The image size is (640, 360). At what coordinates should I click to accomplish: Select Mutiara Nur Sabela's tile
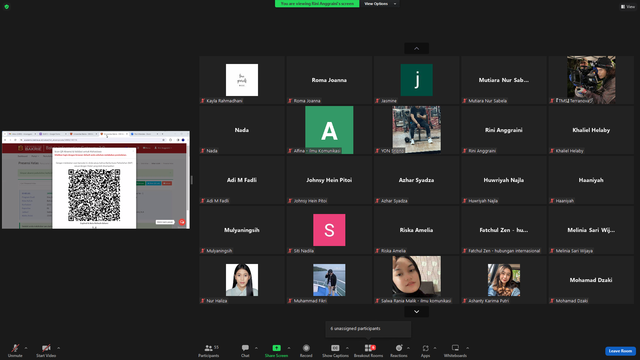504,80
